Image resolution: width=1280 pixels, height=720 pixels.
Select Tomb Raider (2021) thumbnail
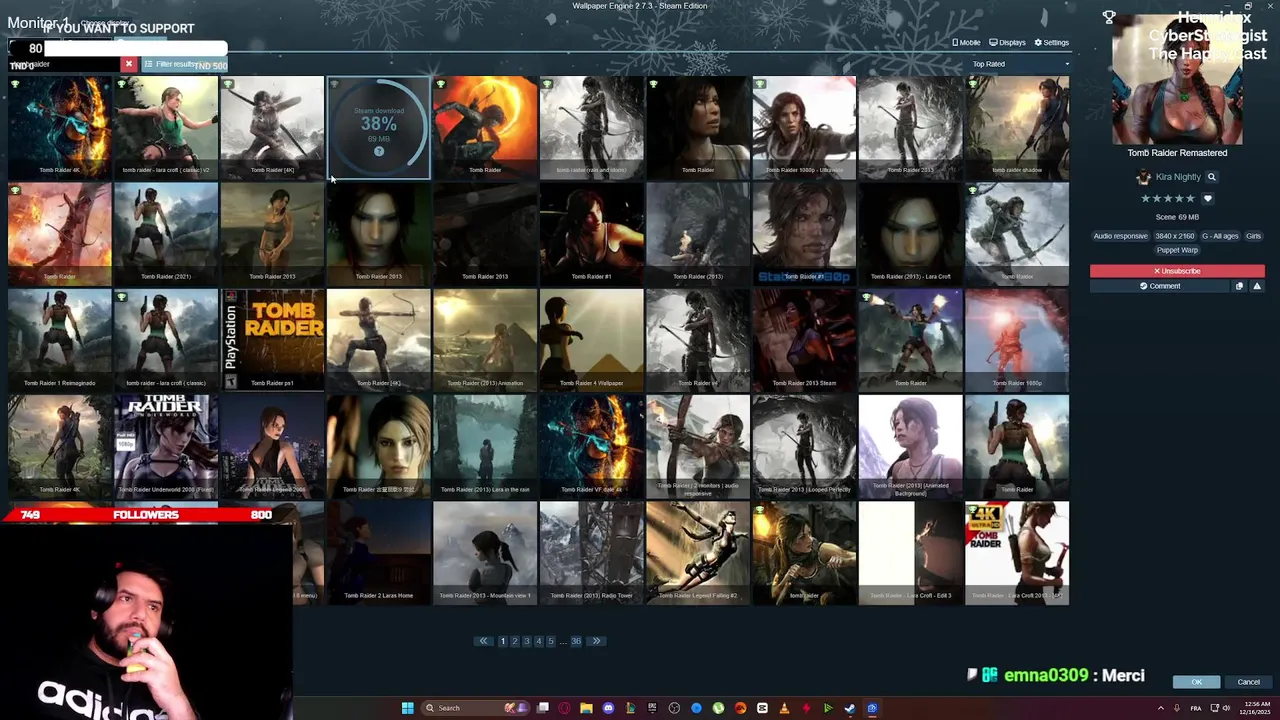pos(166,234)
